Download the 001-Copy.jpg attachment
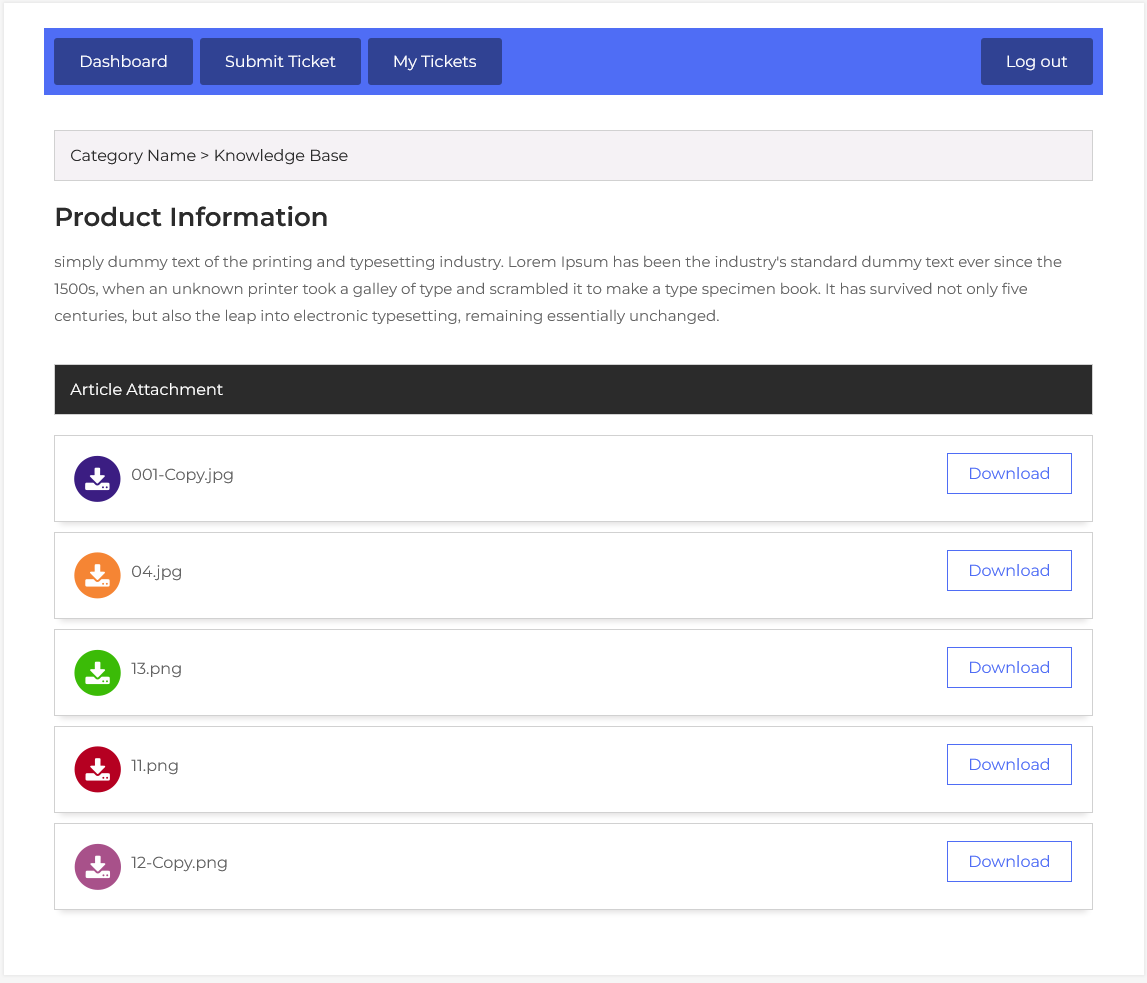 pos(1008,474)
